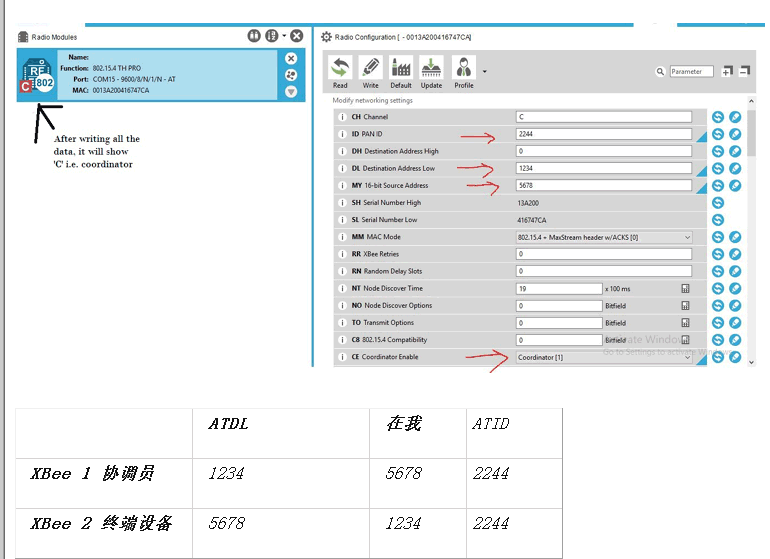Viewport: 770px width, 559px height.
Task: Click the XBee 2 row label
Action: (101, 524)
